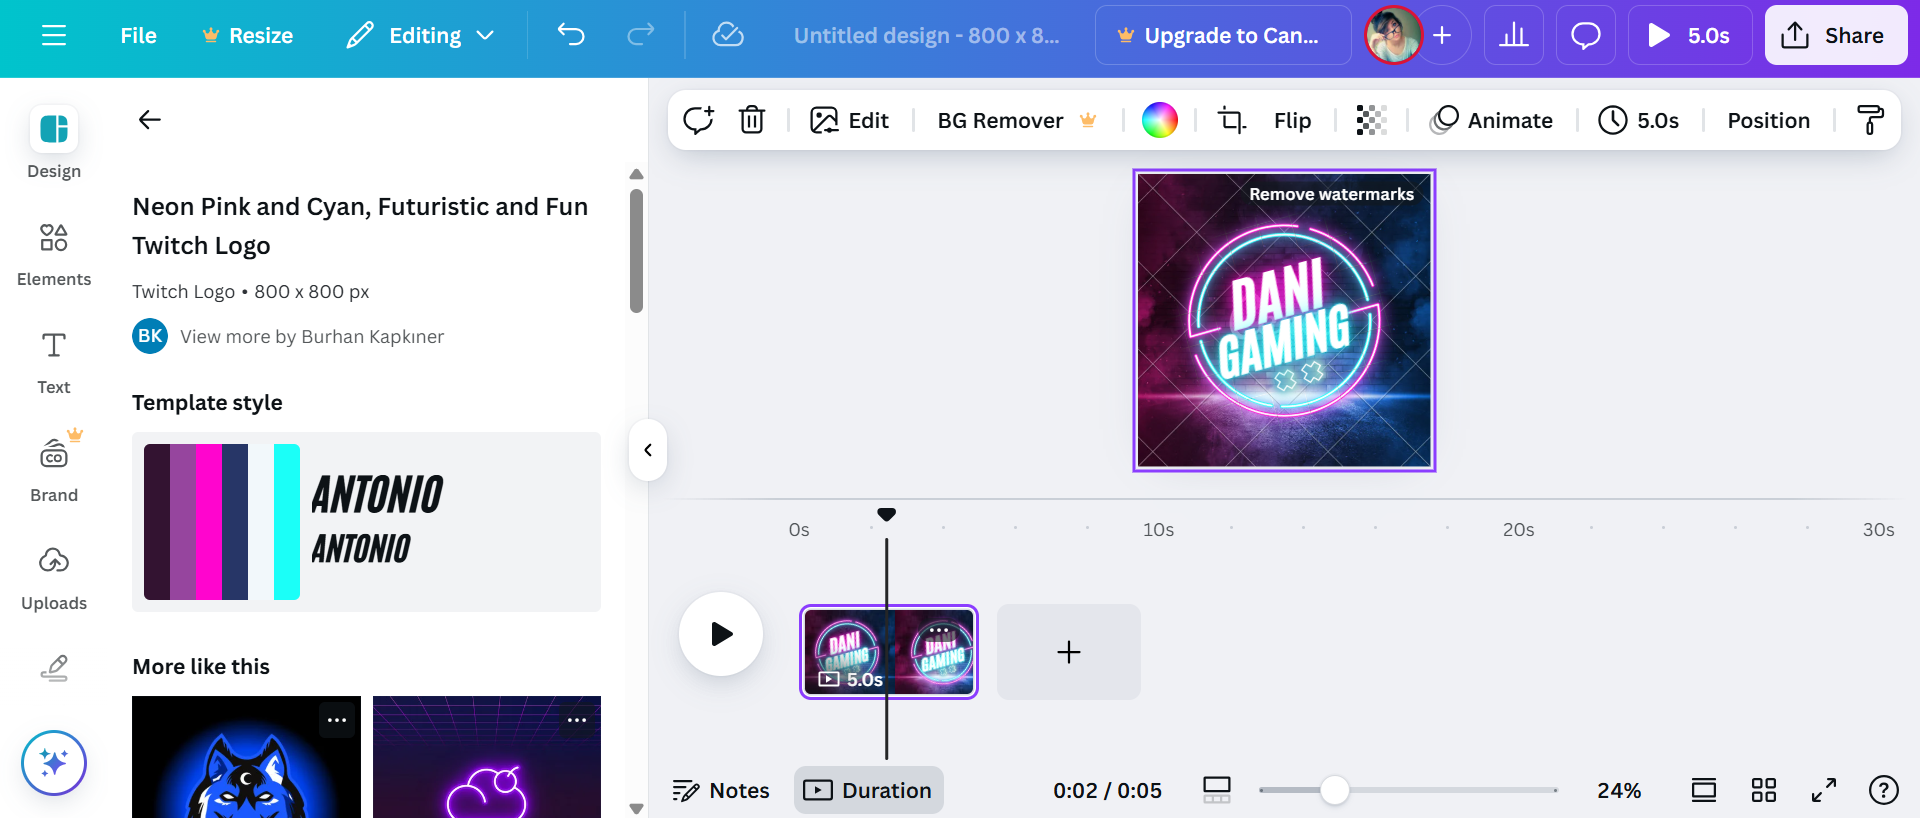1920x818 pixels.
Task: Open the Text sidebar tab
Action: click(x=54, y=362)
